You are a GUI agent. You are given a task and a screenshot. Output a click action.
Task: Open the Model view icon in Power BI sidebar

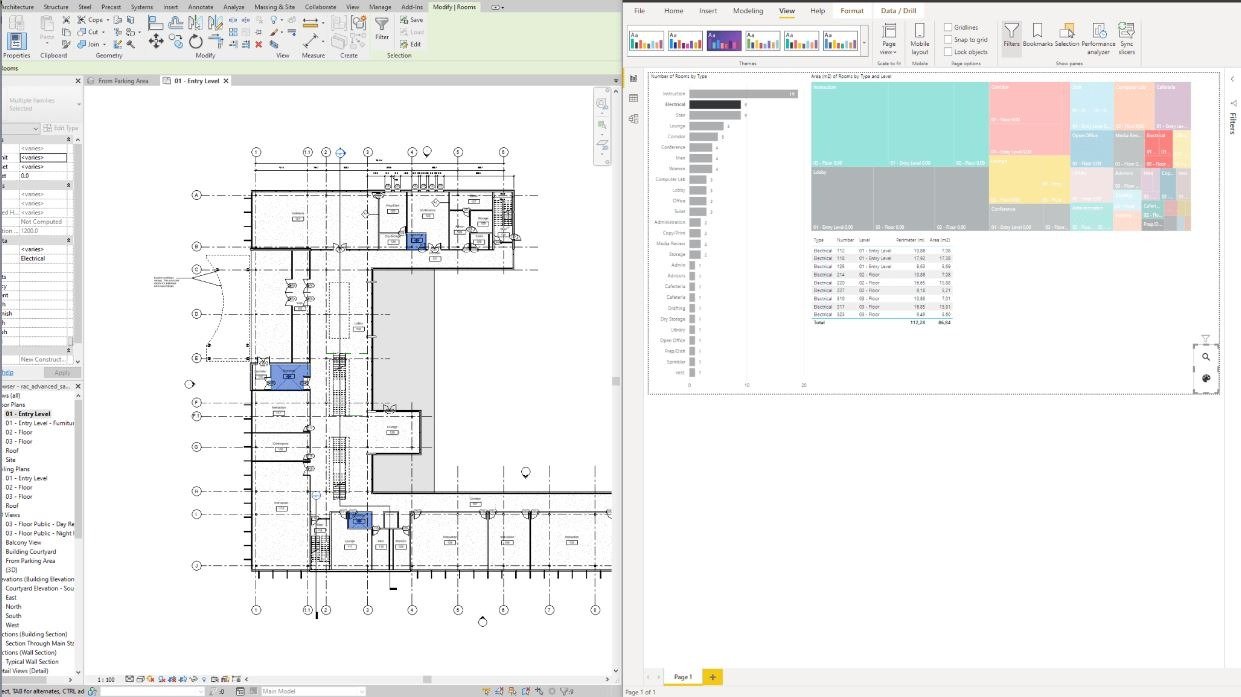[x=633, y=118]
